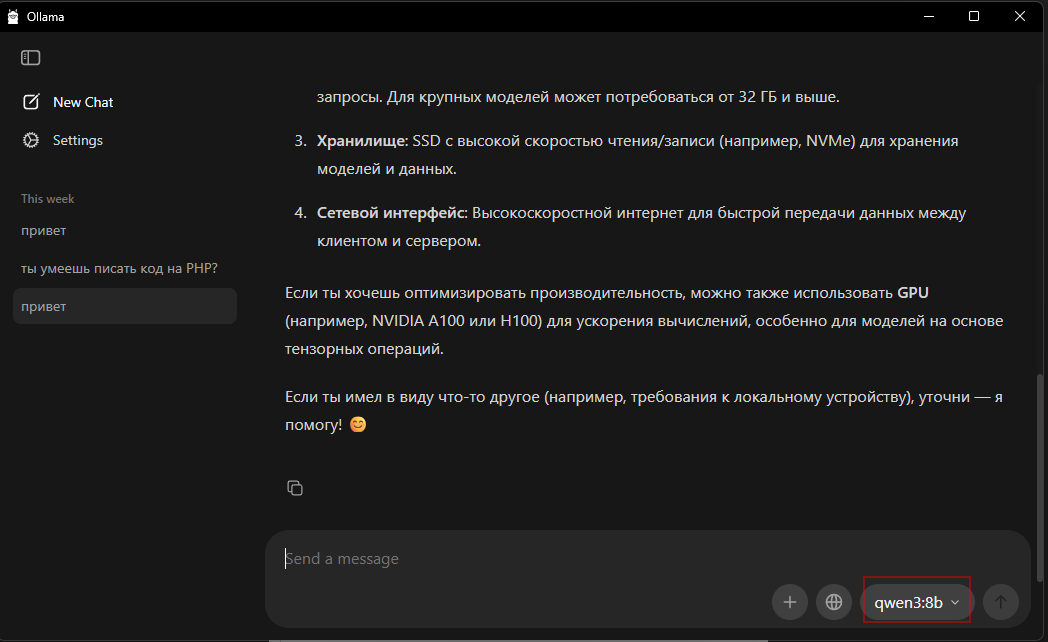Click the chevron next to qwen3:8b
1048x642 pixels.
click(955, 602)
